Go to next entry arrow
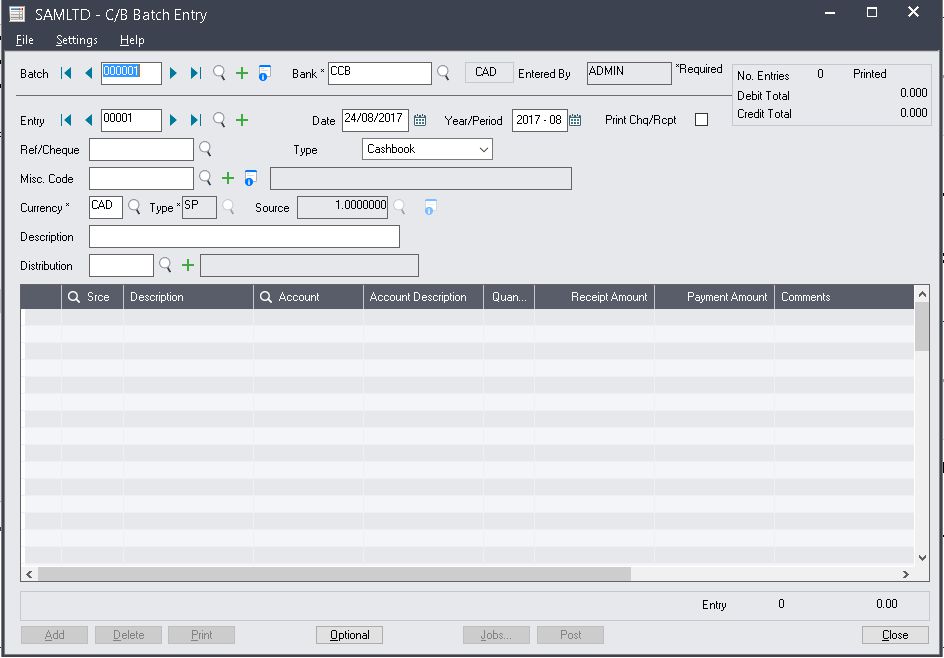 tap(173, 120)
